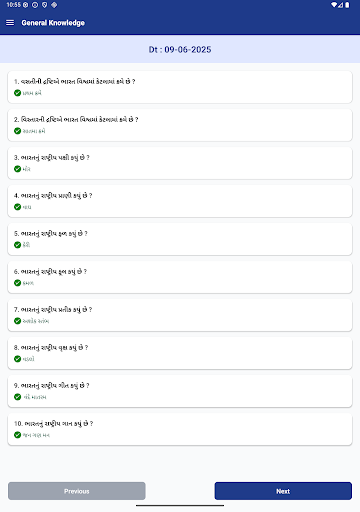
Task: Select the General Knowledge title
Action: pyautogui.click(x=53, y=23)
